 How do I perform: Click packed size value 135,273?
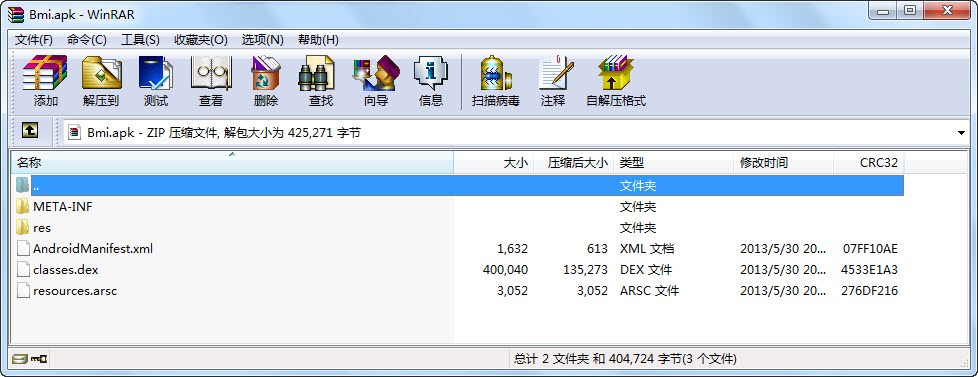point(584,270)
